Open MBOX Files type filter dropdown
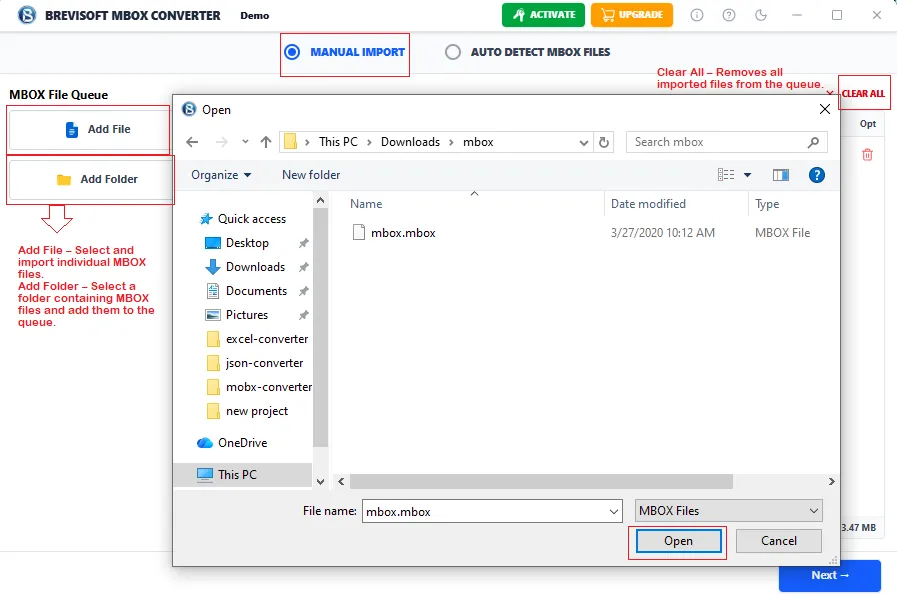The height and width of the screenshot is (597, 897). click(x=728, y=511)
